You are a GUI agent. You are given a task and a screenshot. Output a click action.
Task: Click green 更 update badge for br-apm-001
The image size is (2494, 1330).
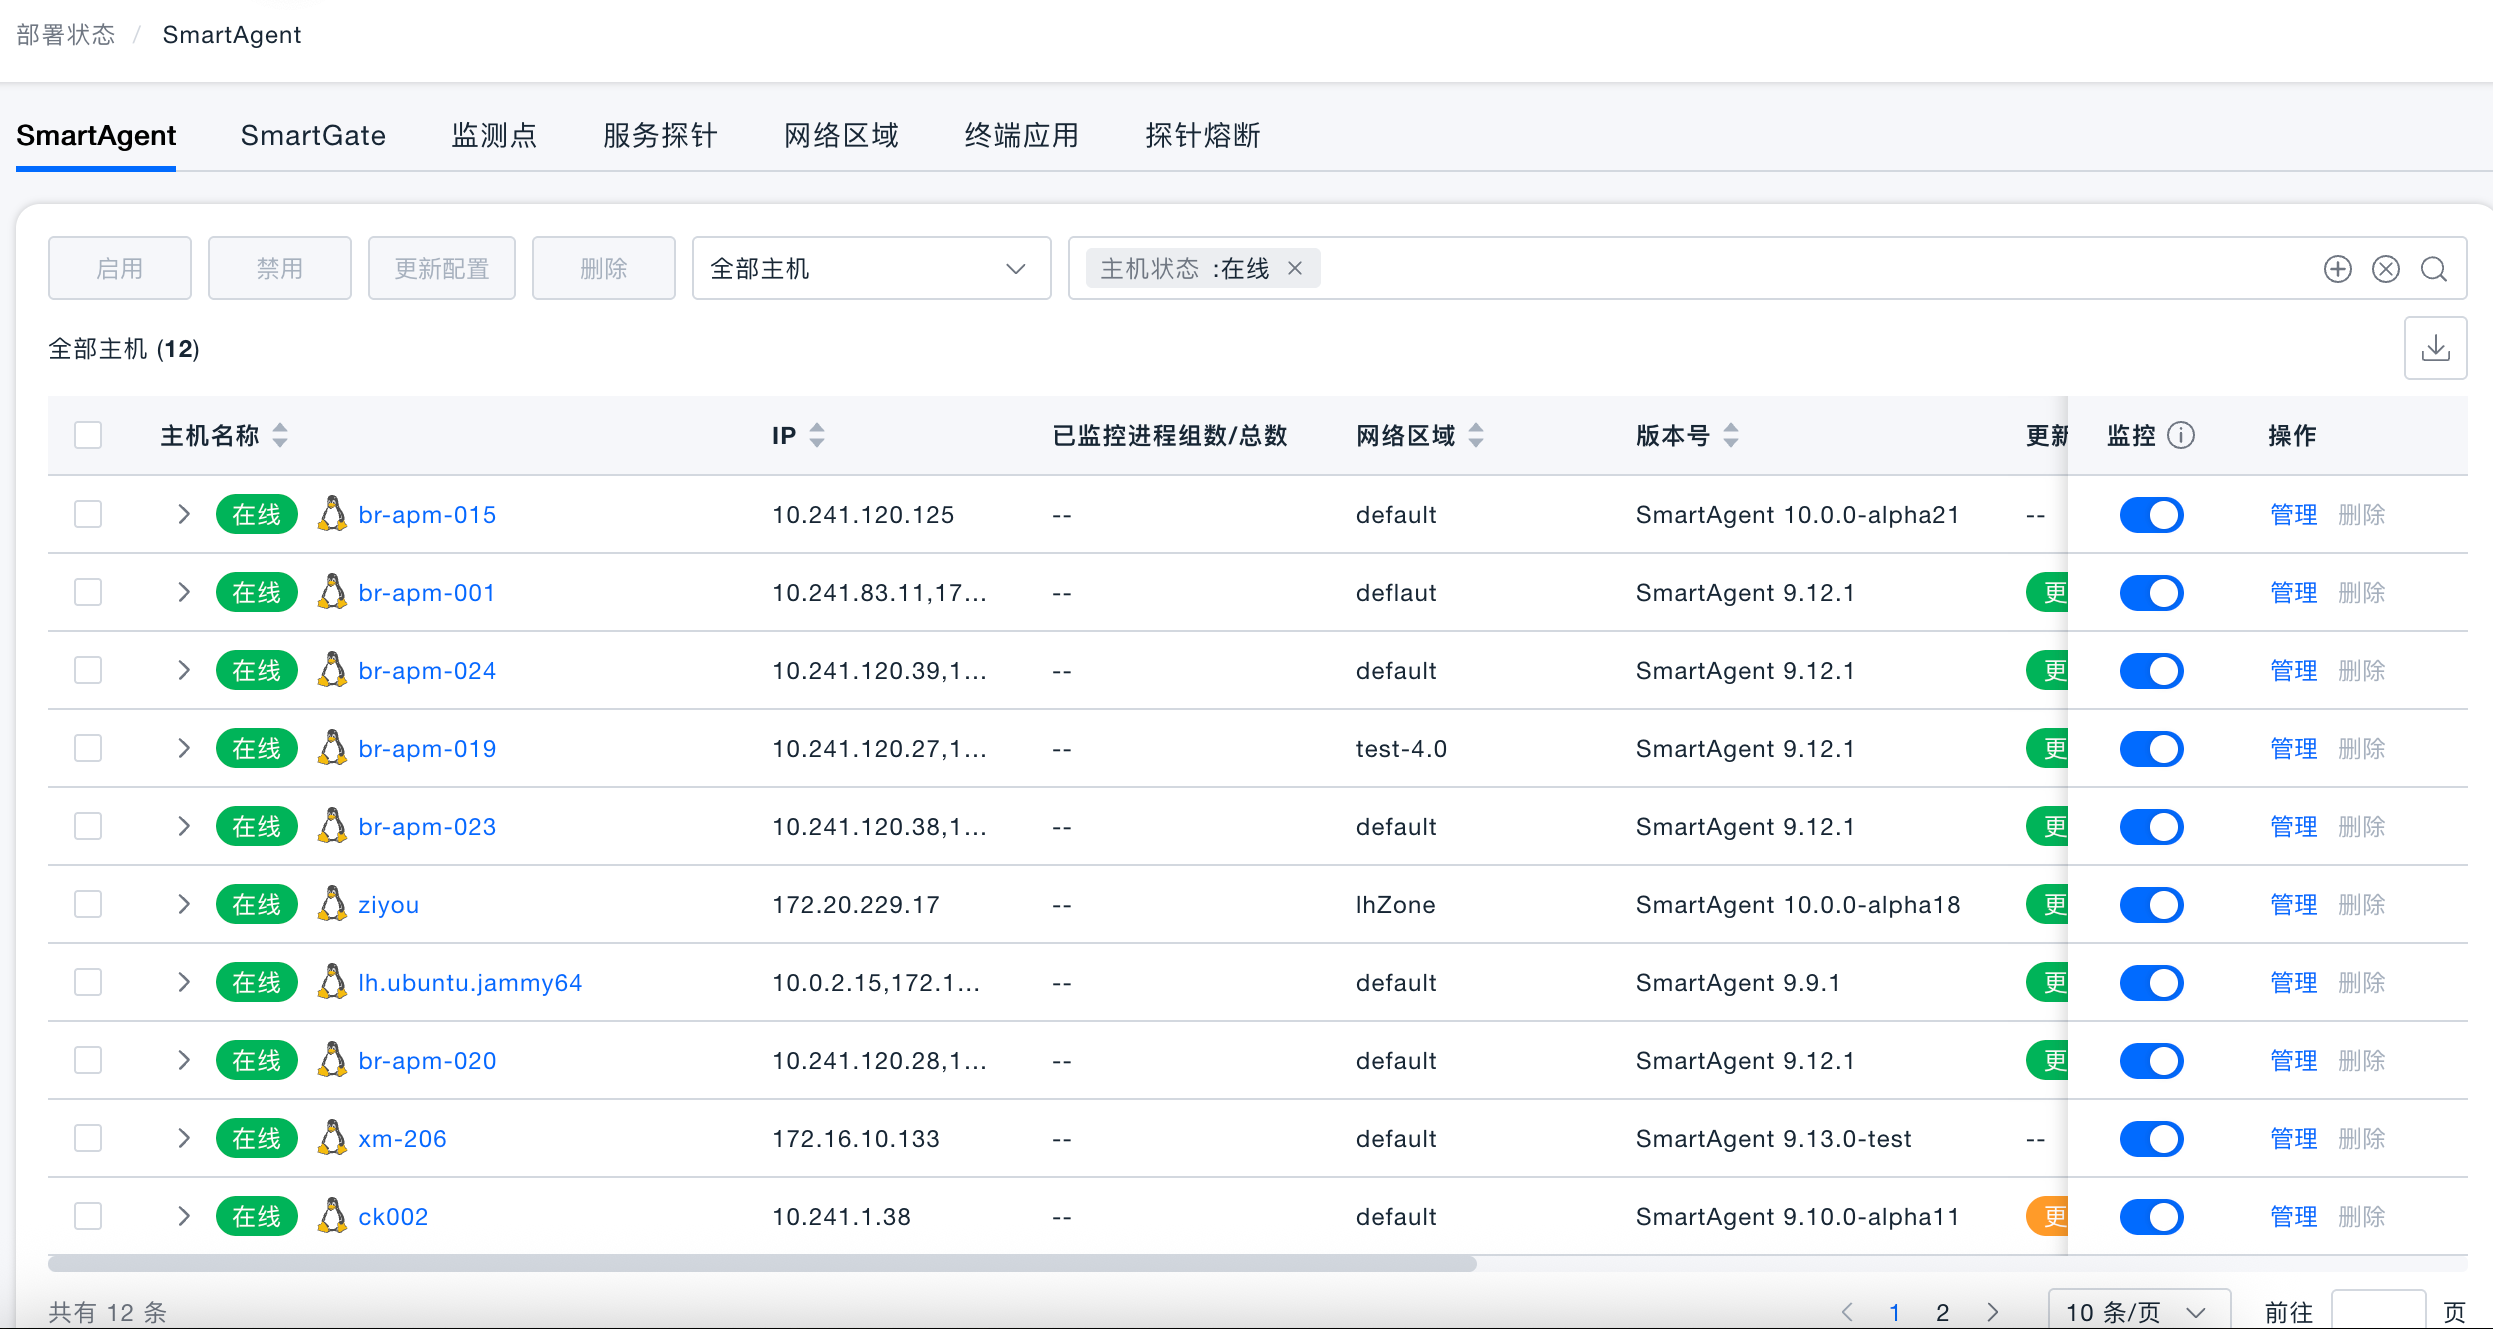tap(2047, 592)
